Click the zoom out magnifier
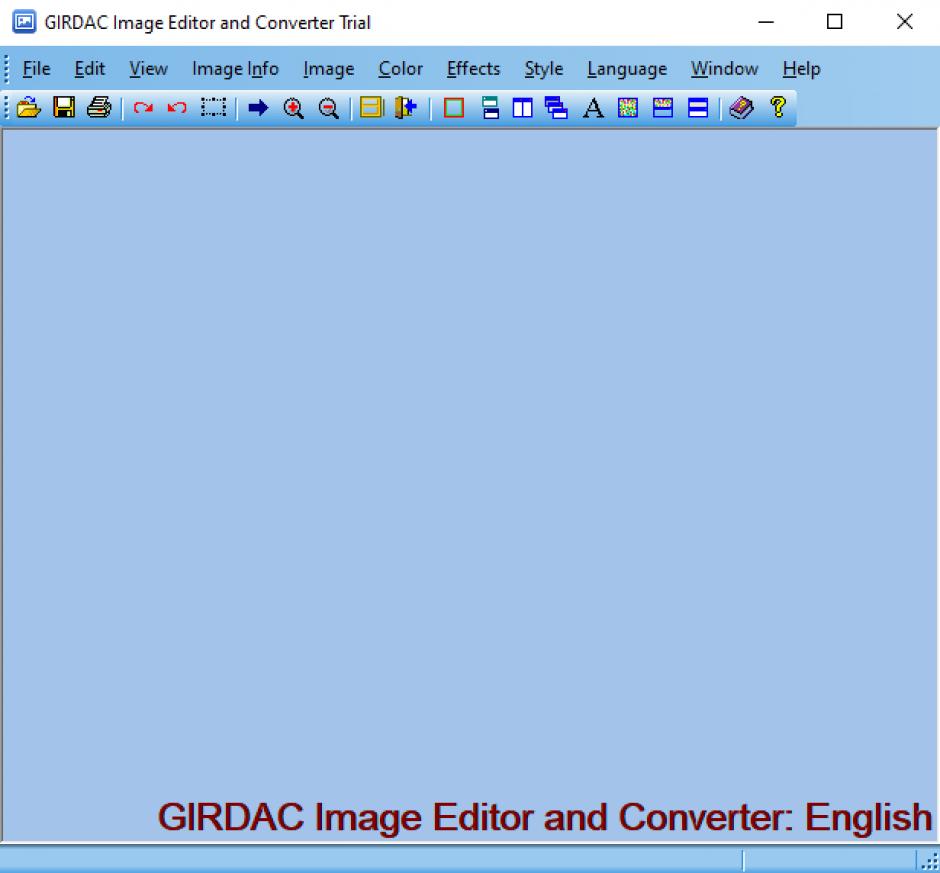940x873 pixels. (x=329, y=109)
